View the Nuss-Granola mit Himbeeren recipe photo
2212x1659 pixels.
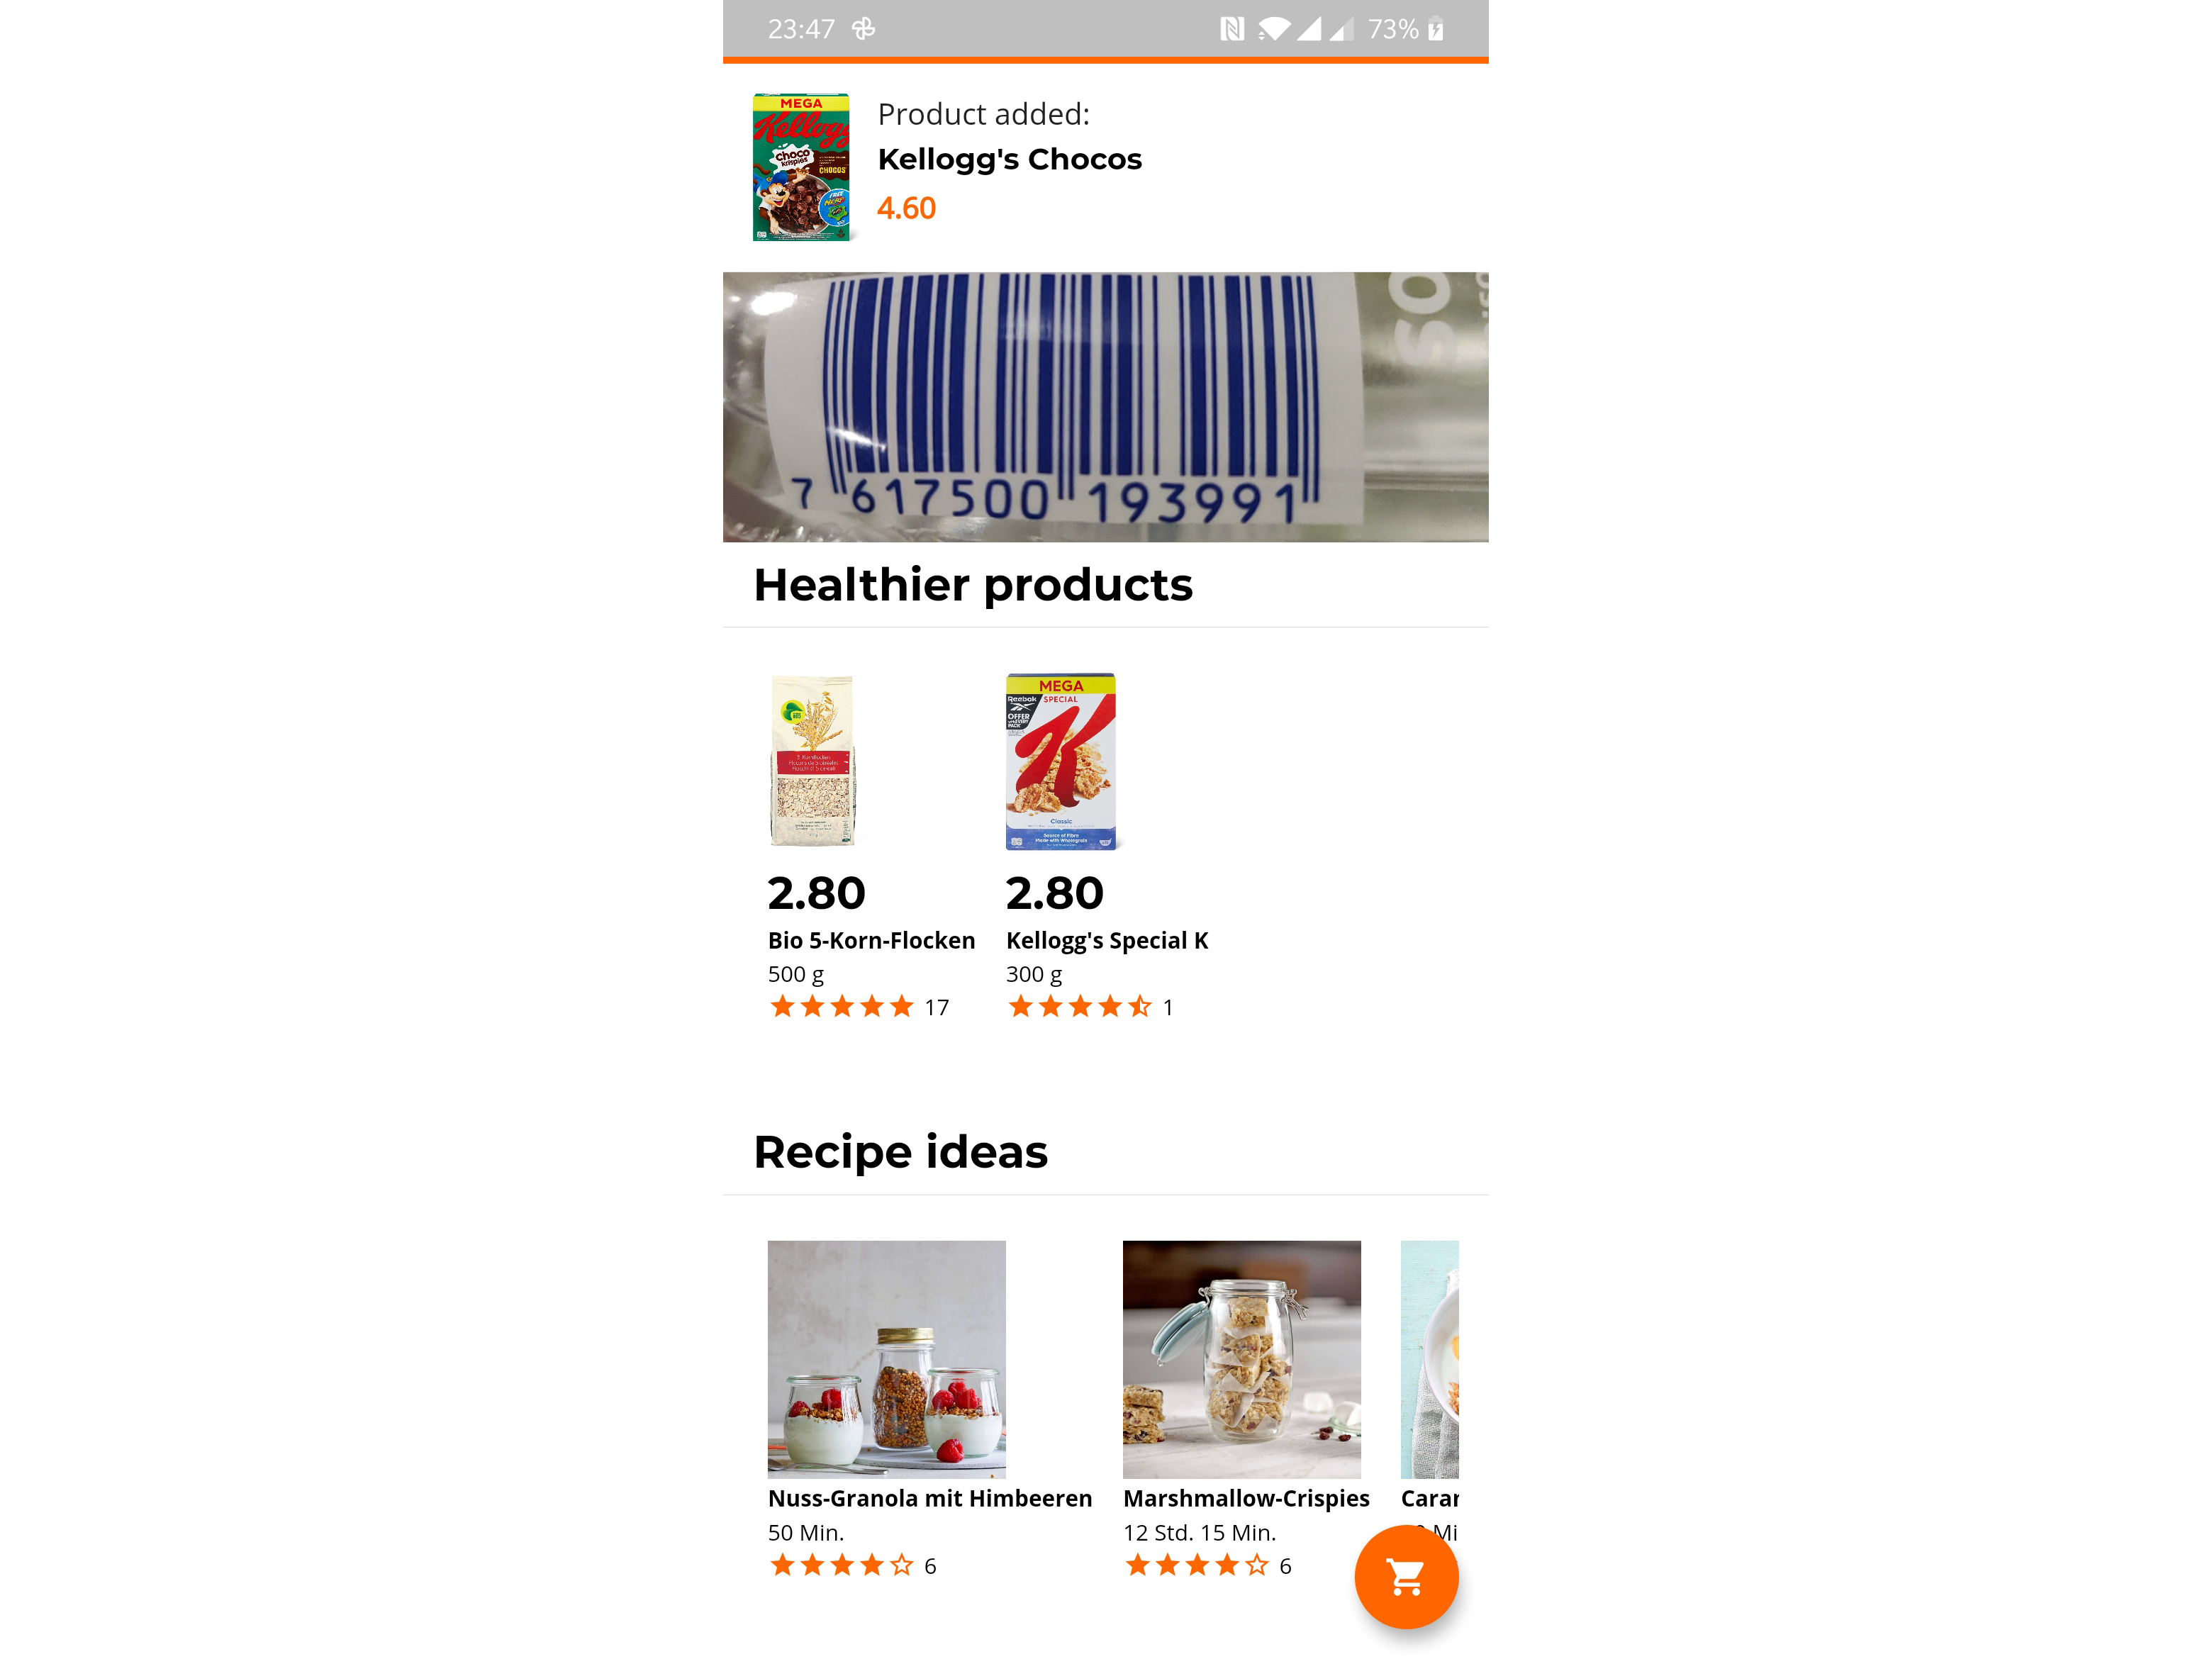click(887, 1359)
